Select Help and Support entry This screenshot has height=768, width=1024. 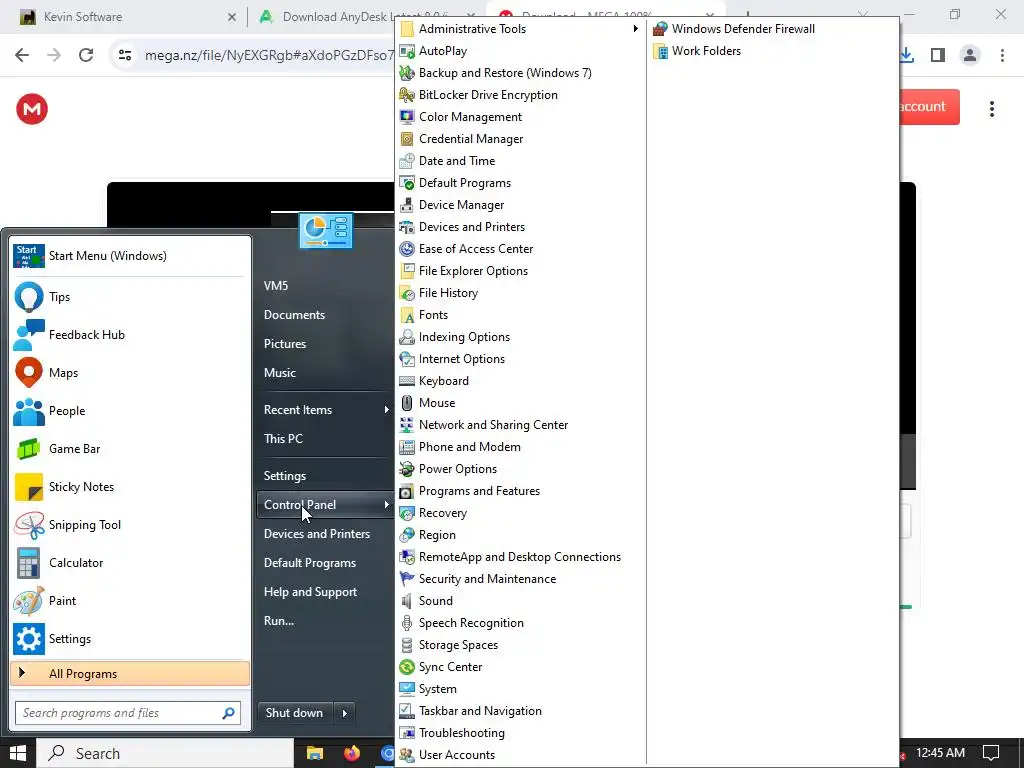pyautogui.click(x=310, y=592)
